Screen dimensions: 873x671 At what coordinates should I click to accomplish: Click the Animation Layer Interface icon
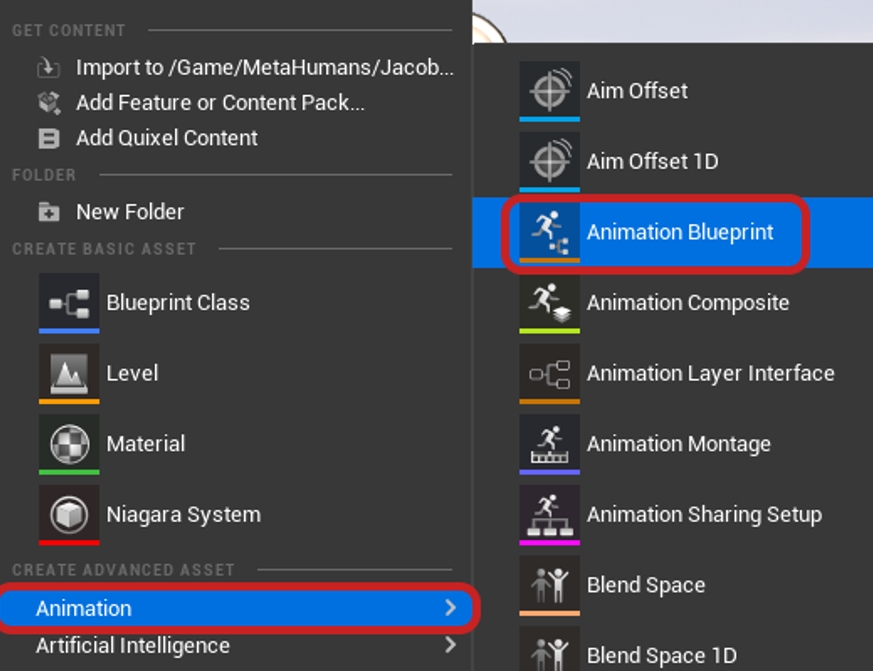[549, 373]
